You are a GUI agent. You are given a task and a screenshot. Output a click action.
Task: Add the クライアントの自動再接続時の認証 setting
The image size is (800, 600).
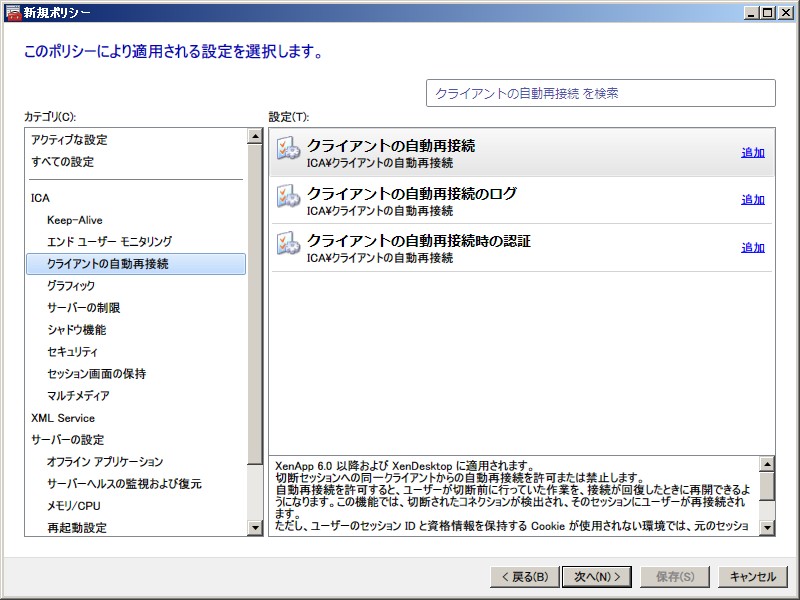[x=752, y=248]
